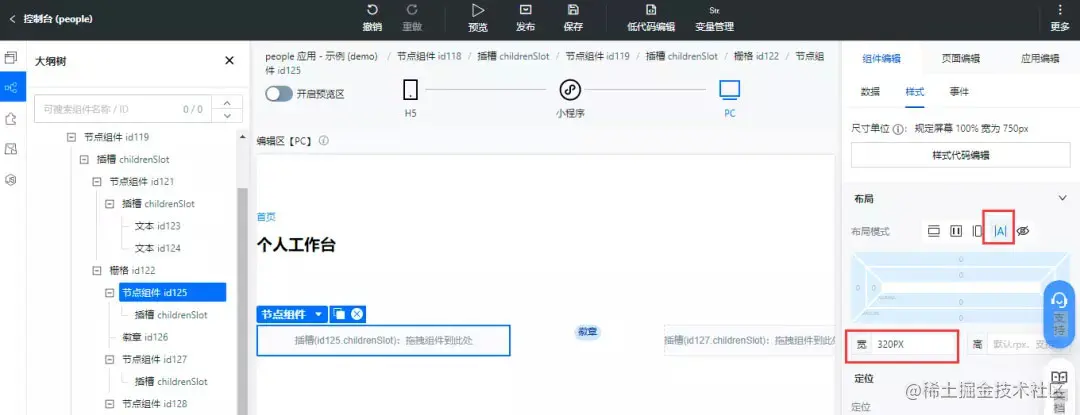Go back using the arrow beside 控制台 (people)

pos(12,19)
